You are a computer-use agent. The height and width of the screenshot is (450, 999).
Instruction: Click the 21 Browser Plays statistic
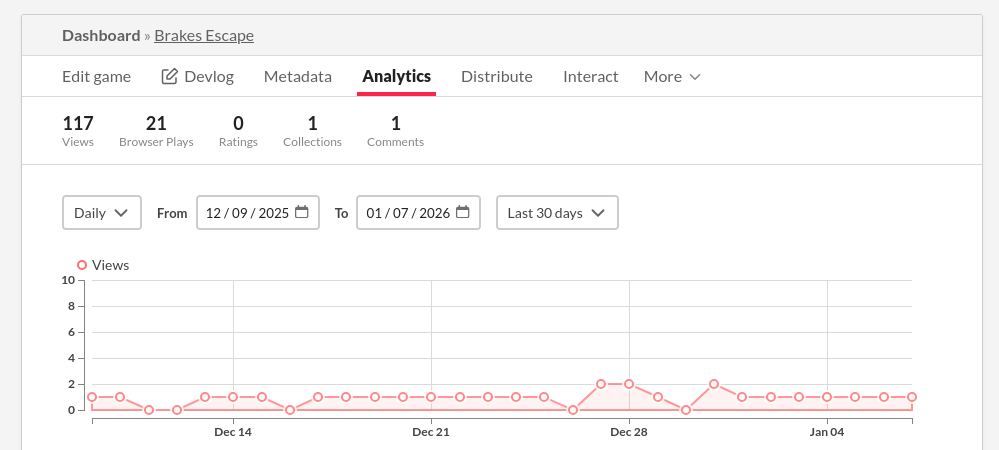tap(156, 131)
